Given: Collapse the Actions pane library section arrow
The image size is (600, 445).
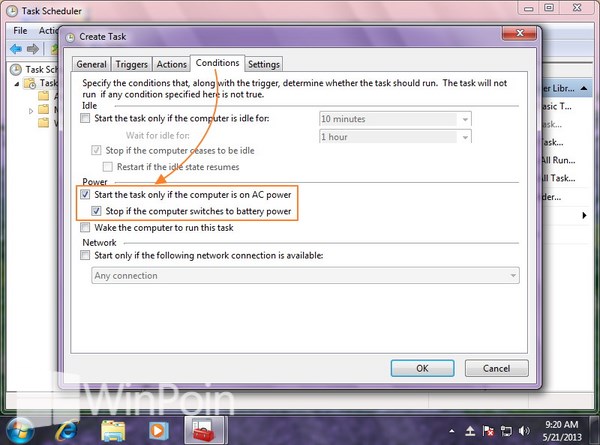Looking at the screenshot, I should tap(584, 88).
